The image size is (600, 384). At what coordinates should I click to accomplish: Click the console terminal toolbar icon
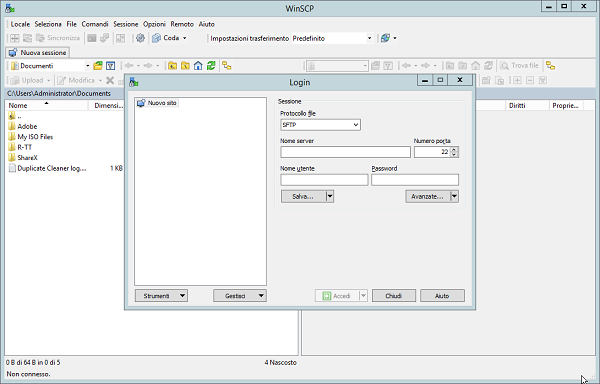click(91, 38)
